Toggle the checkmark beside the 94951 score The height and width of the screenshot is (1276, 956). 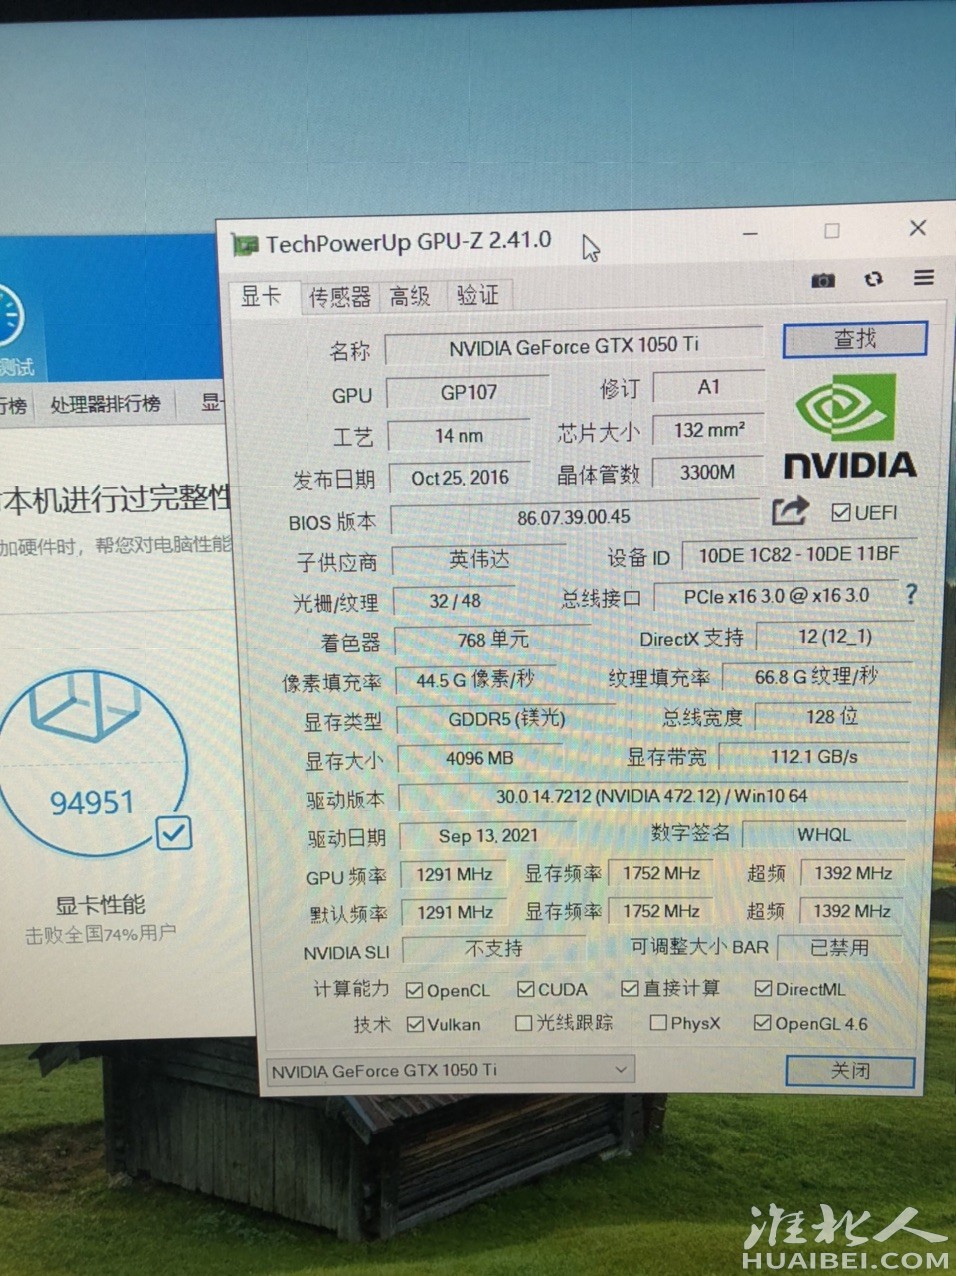[x=173, y=832]
